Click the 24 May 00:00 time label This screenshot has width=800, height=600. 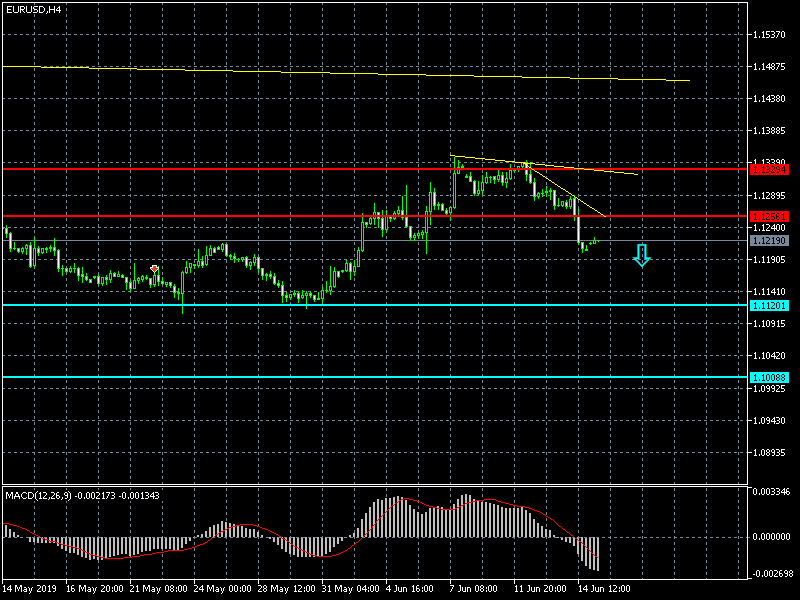click(x=222, y=589)
